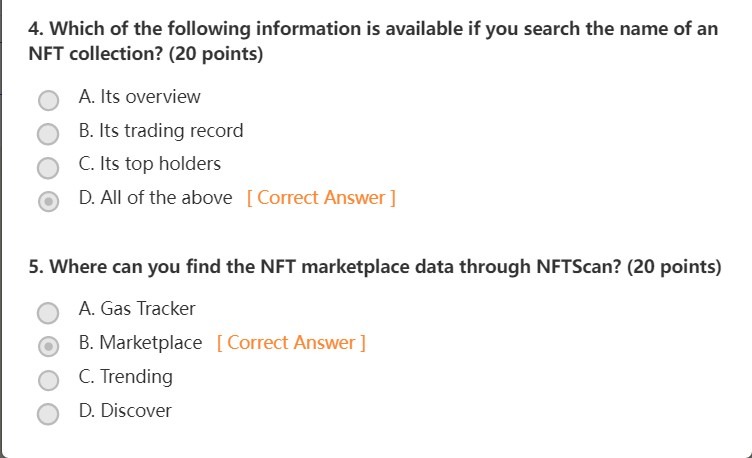Click the 'A. Gas Tracker' option text
752x458 pixels.
pyautogui.click(x=136, y=309)
